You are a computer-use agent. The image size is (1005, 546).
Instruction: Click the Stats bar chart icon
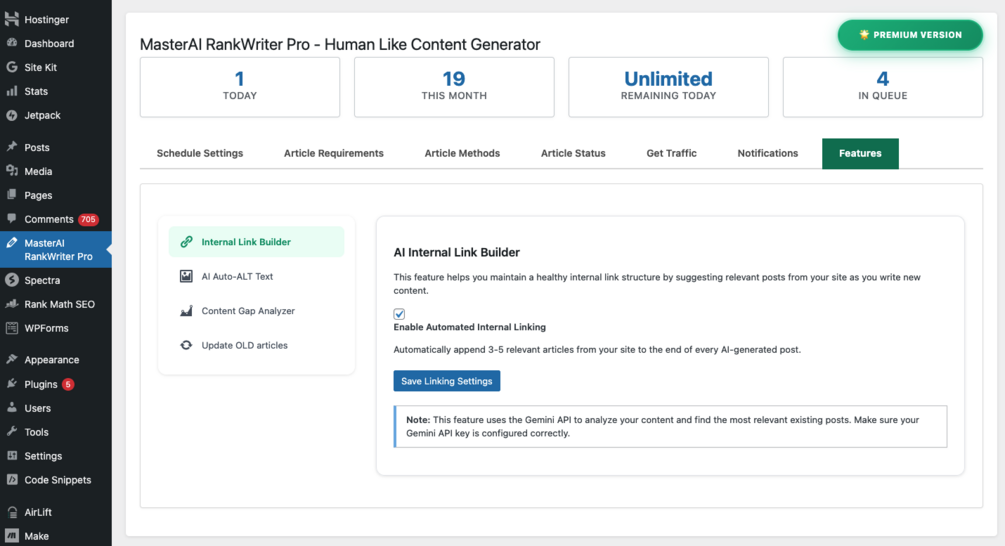pos(12,91)
